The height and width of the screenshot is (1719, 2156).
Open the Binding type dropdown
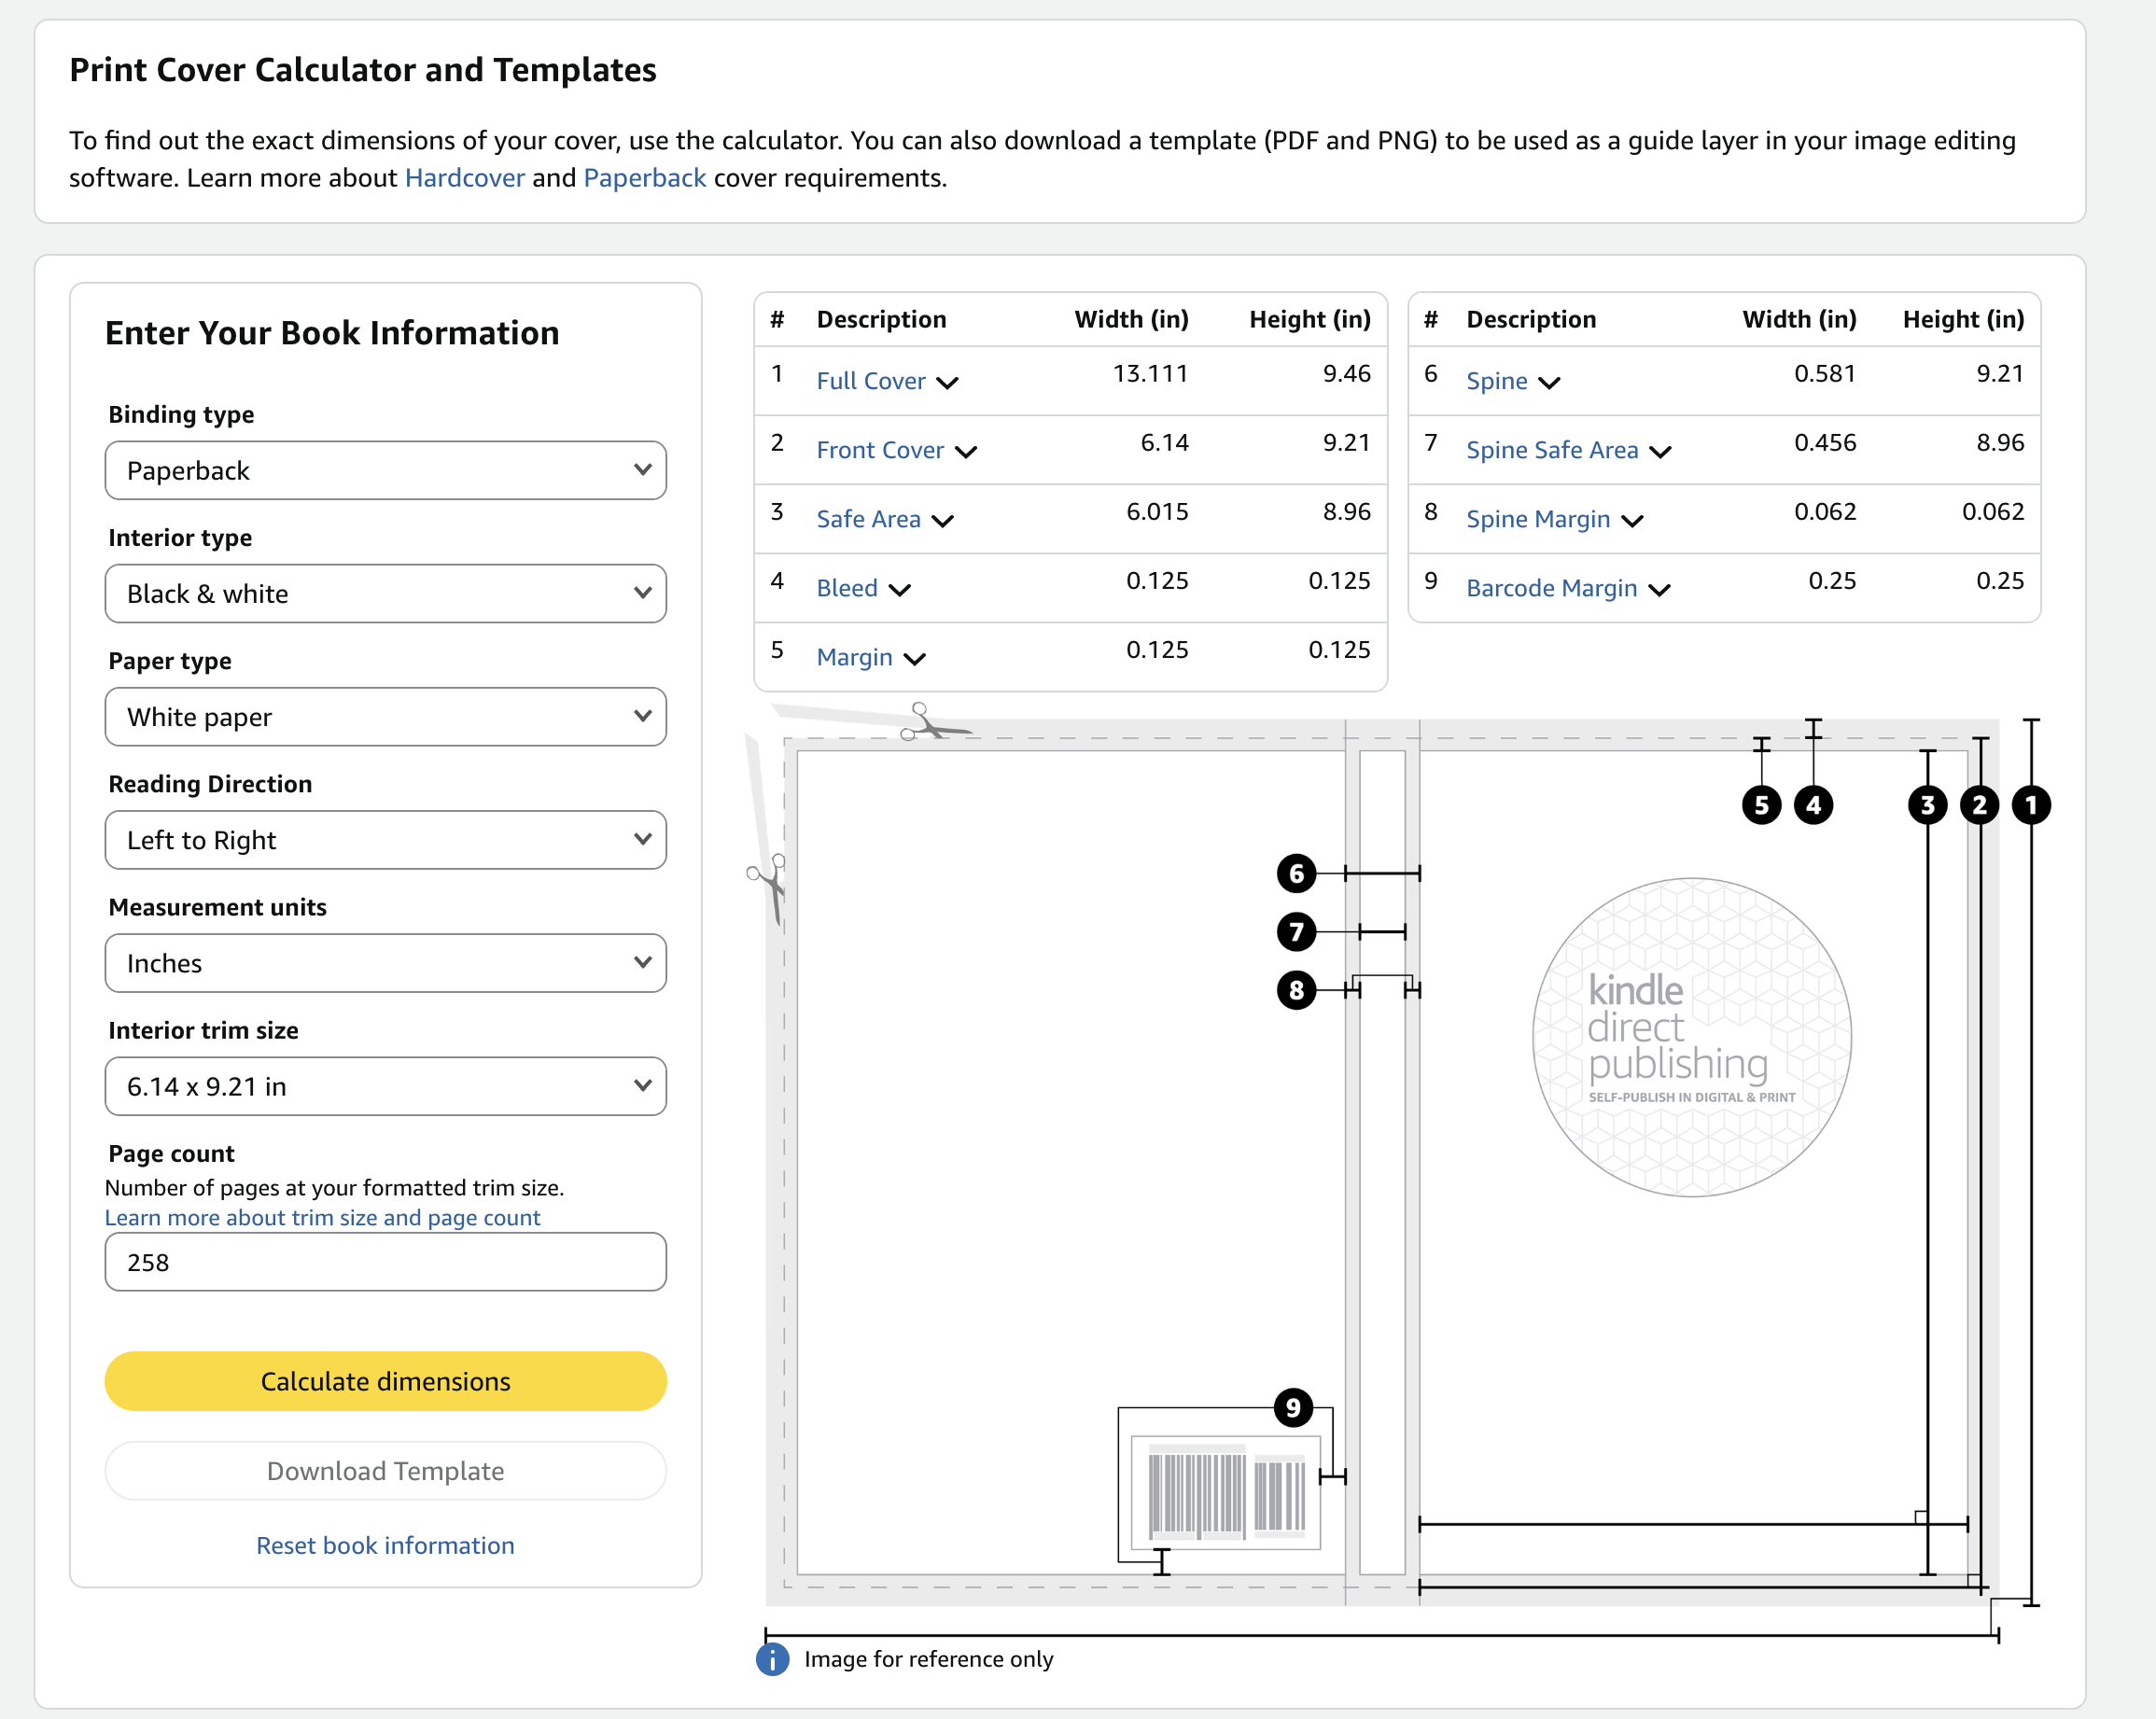coord(385,470)
